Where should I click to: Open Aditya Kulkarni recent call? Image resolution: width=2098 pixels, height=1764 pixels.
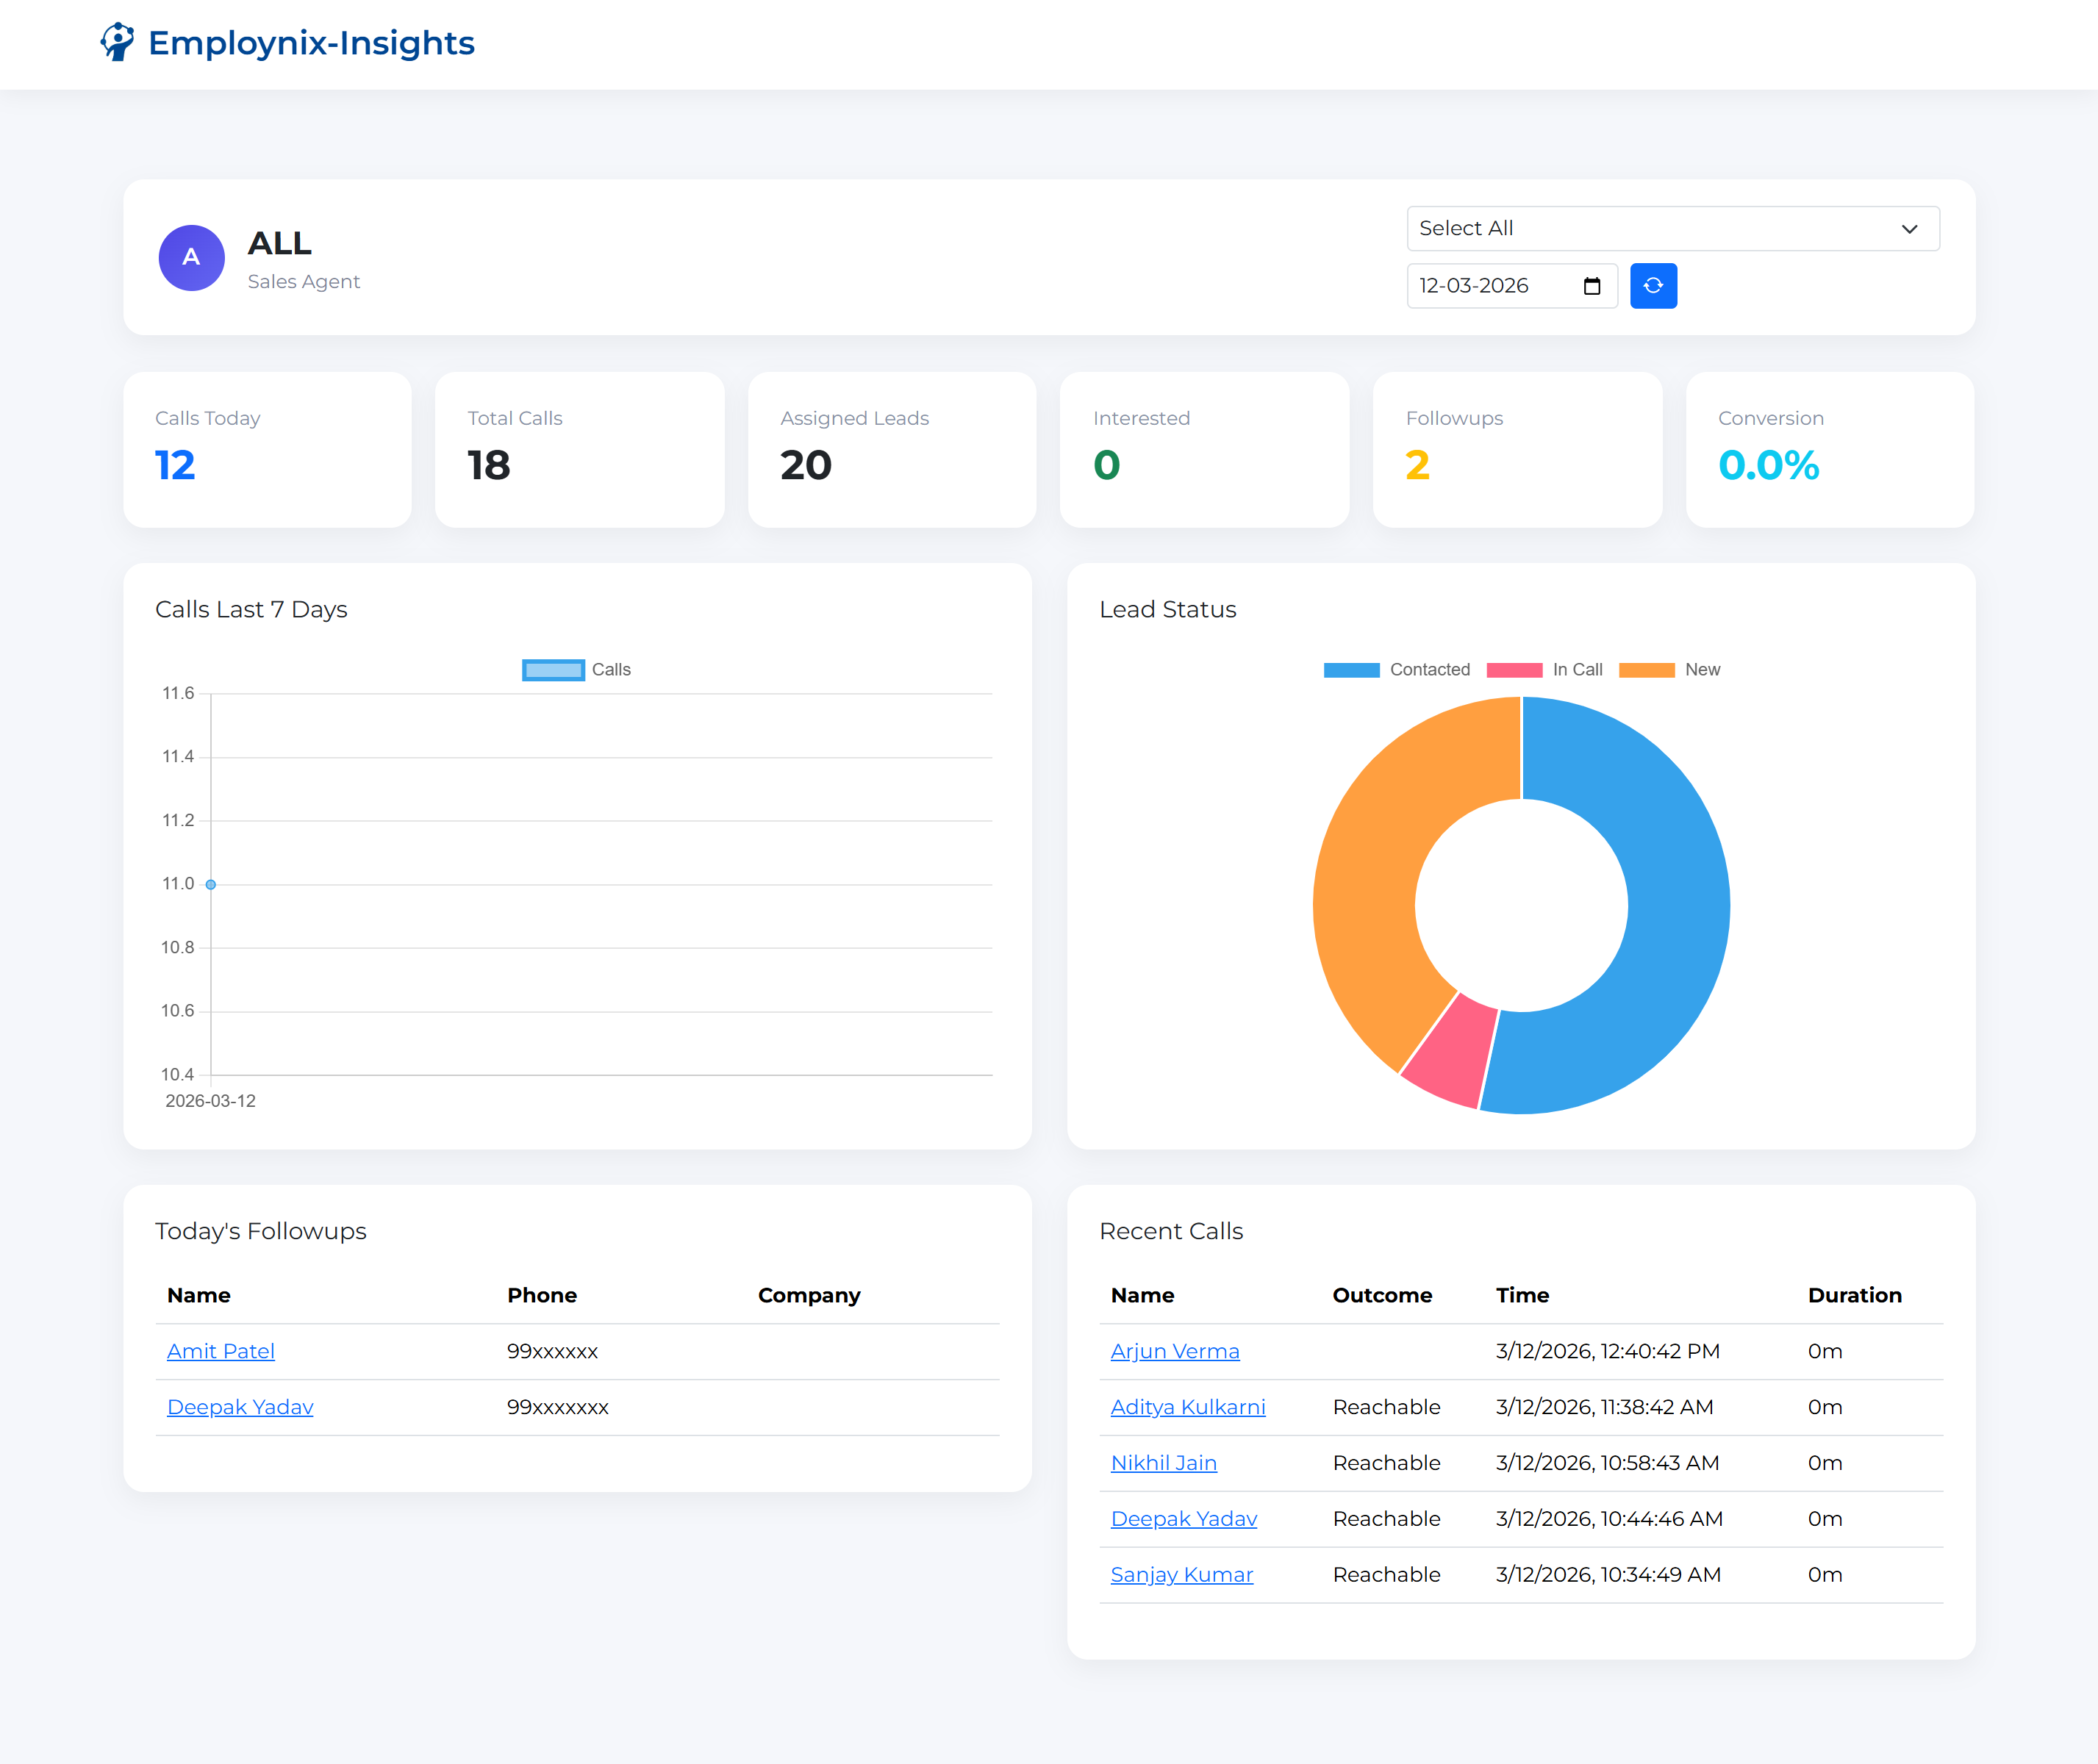click(1188, 1407)
